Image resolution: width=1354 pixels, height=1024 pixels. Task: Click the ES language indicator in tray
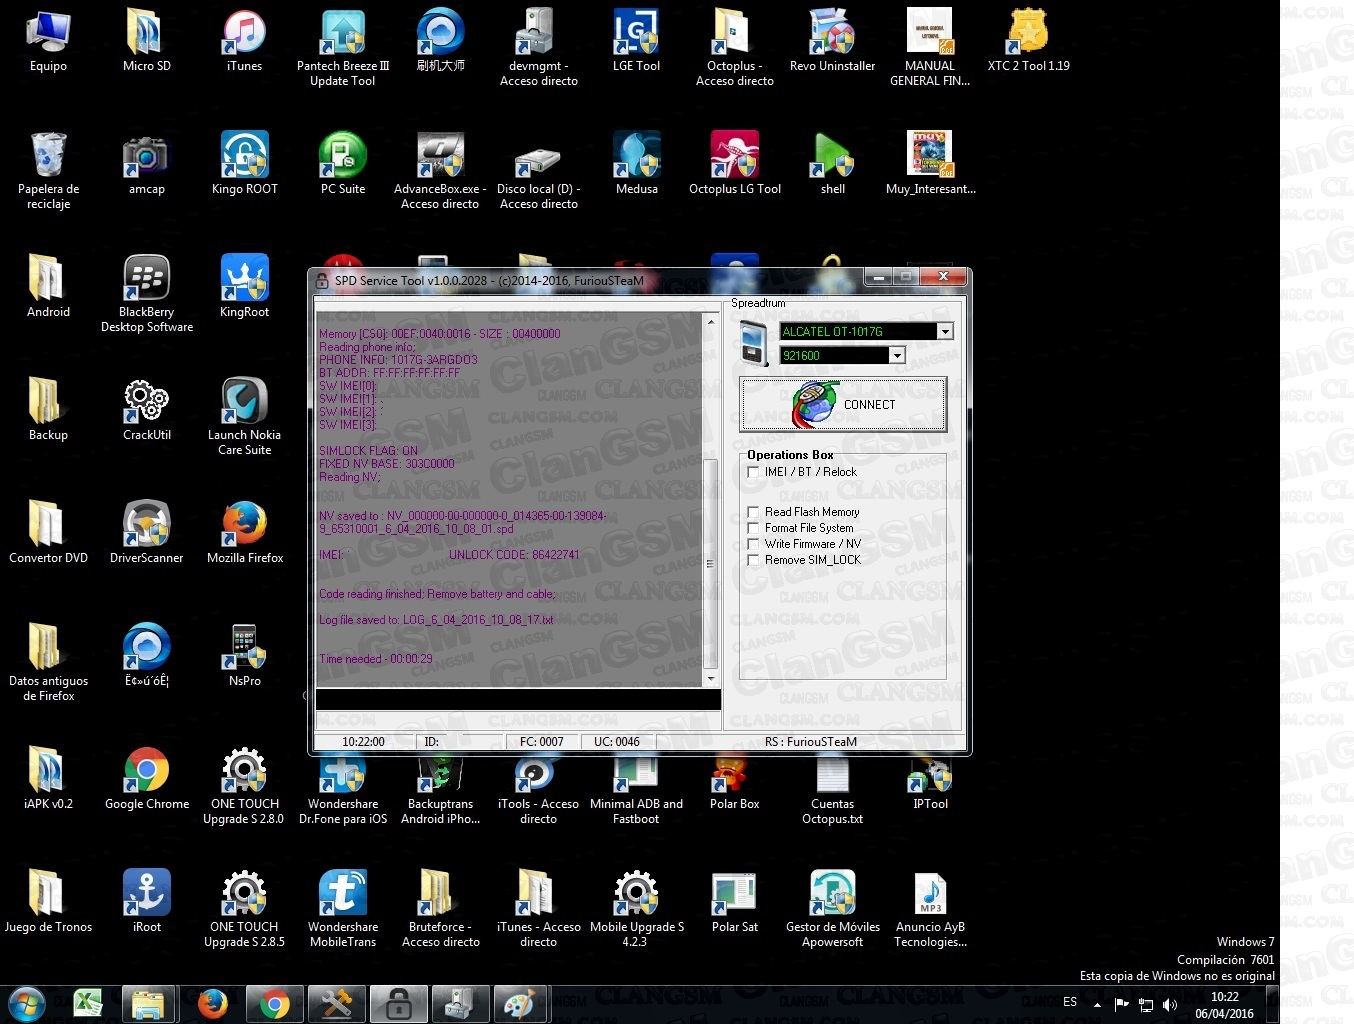click(1070, 1002)
